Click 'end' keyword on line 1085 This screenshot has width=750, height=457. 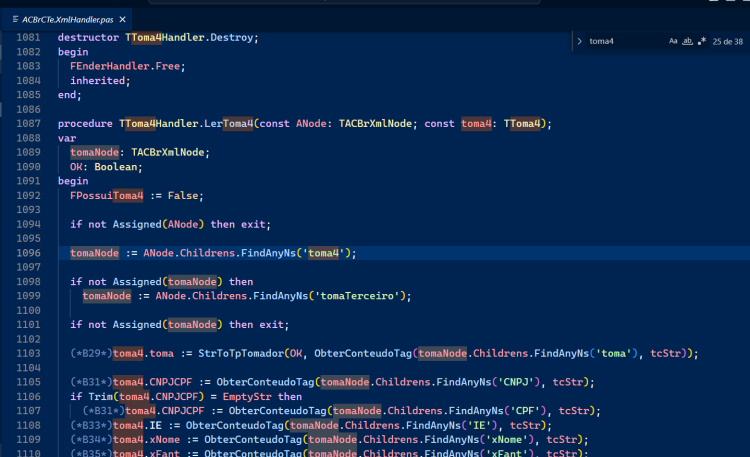coord(67,95)
